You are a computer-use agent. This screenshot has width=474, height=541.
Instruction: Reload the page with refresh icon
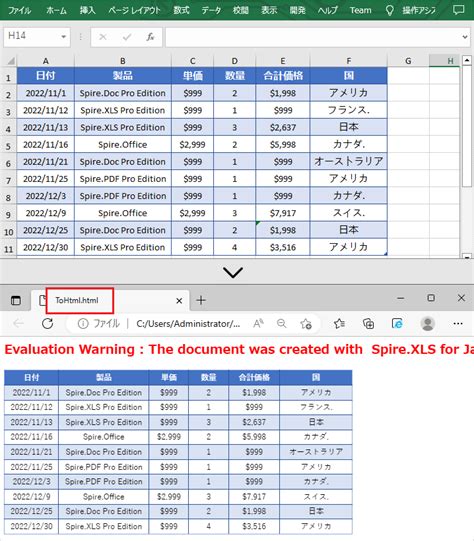pos(48,324)
